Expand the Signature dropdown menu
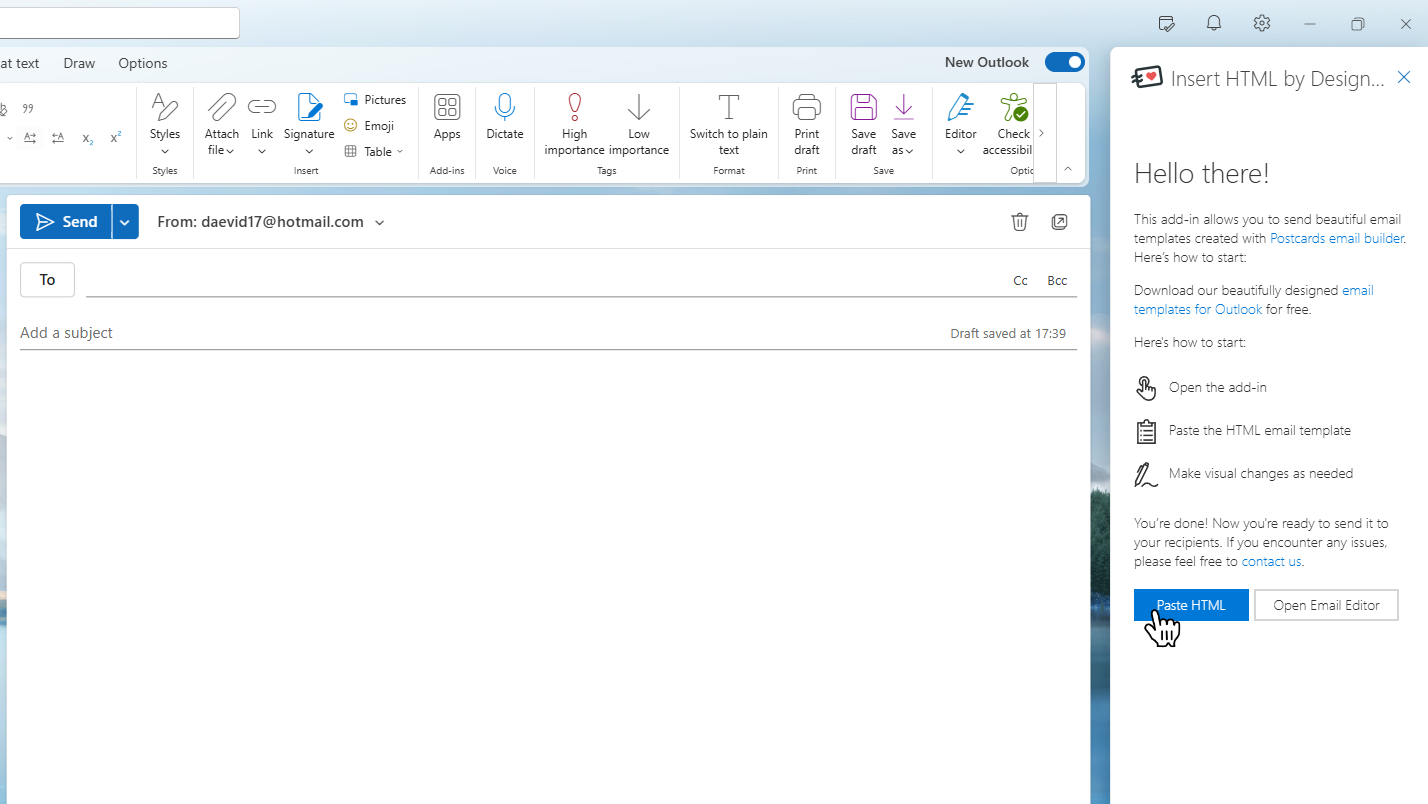 point(309,151)
